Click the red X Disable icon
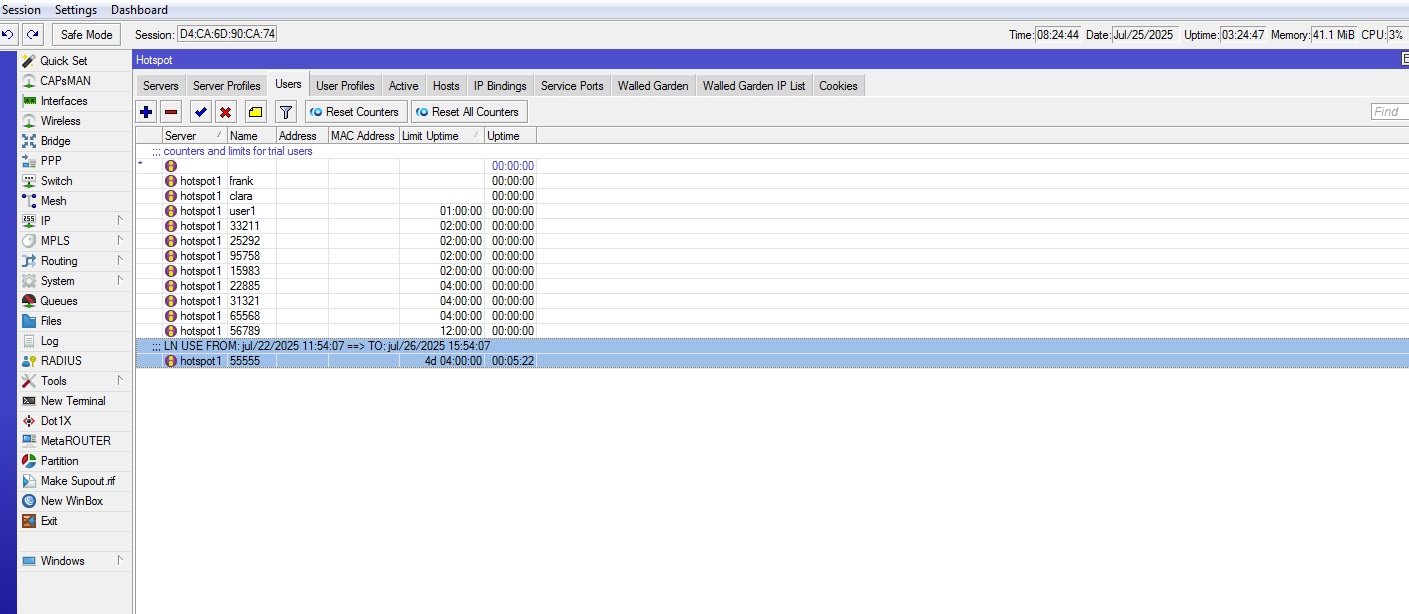This screenshot has width=1409, height=614. tap(226, 112)
